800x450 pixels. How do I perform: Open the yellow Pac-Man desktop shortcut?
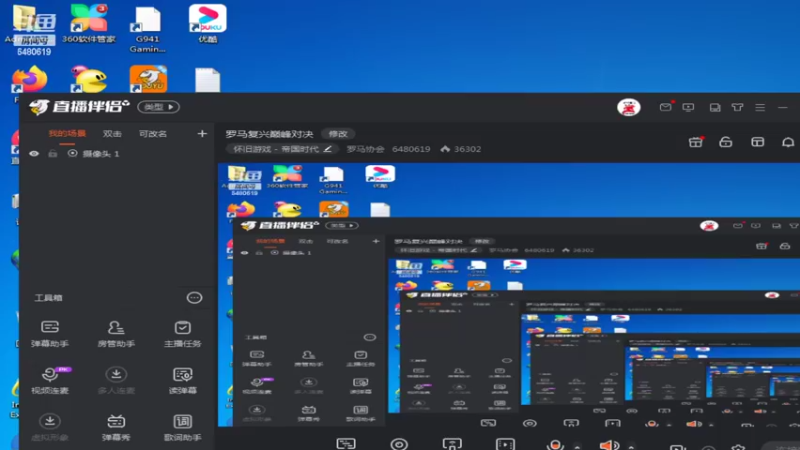89,79
